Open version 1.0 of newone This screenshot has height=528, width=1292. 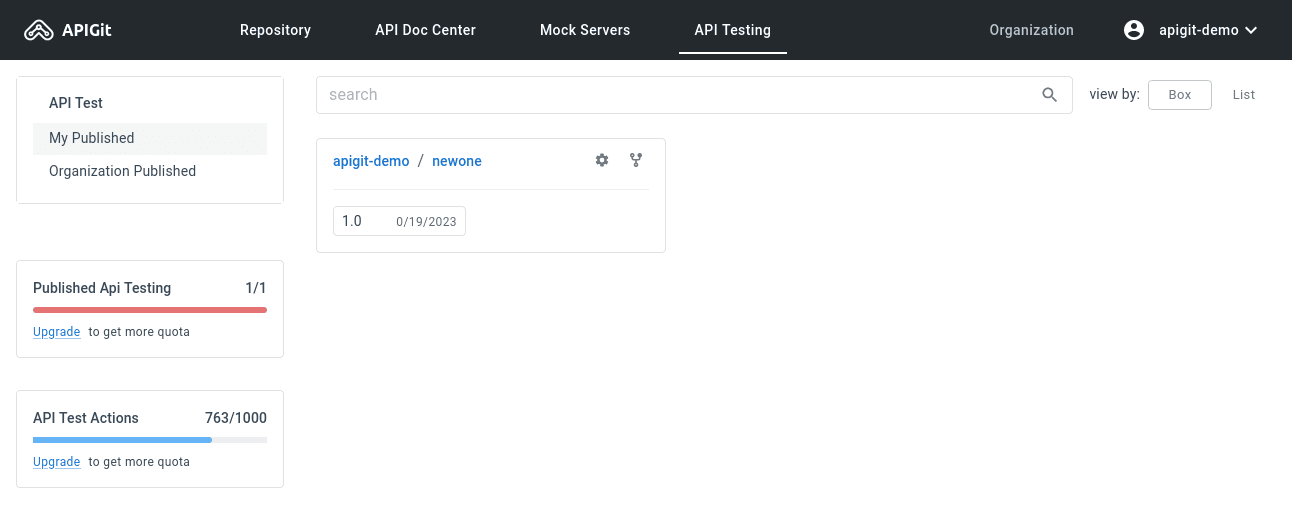tap(399, 221)
